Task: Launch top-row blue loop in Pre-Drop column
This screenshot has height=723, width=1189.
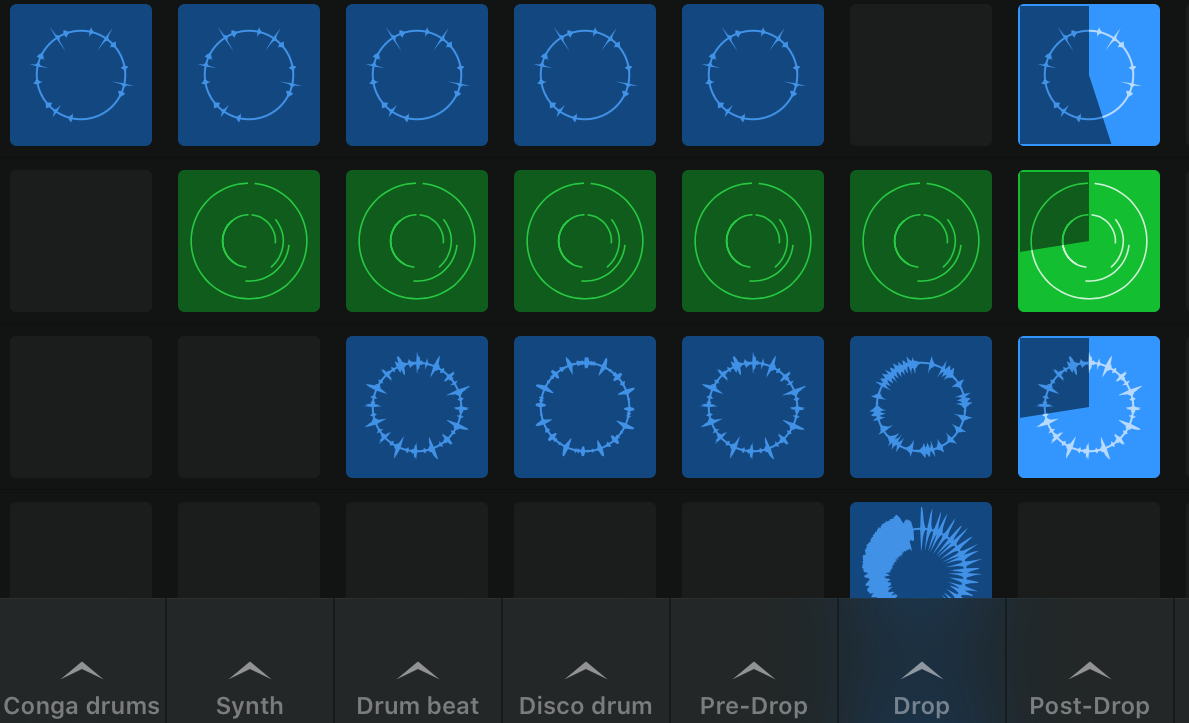Action: 753,75
